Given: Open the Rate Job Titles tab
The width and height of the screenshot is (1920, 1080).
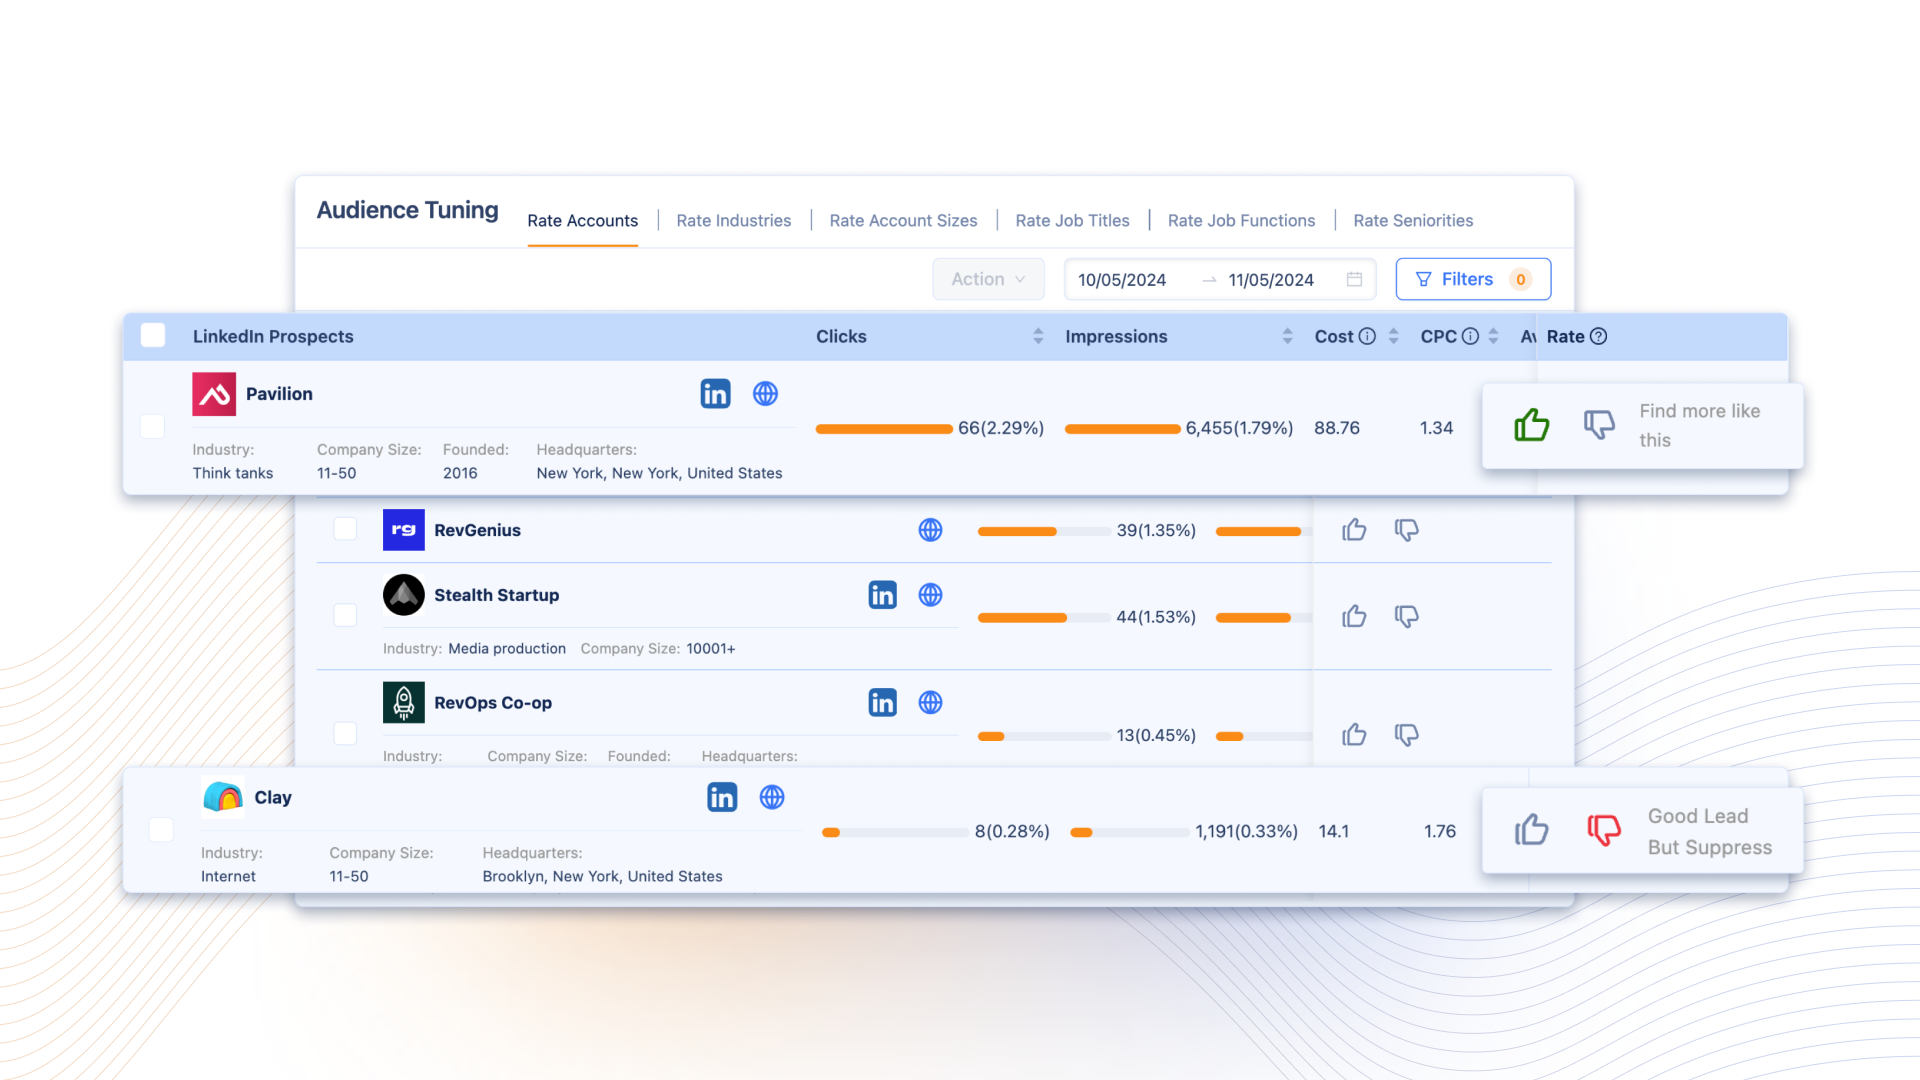Looking at the screenshot, I should 1072,220.
